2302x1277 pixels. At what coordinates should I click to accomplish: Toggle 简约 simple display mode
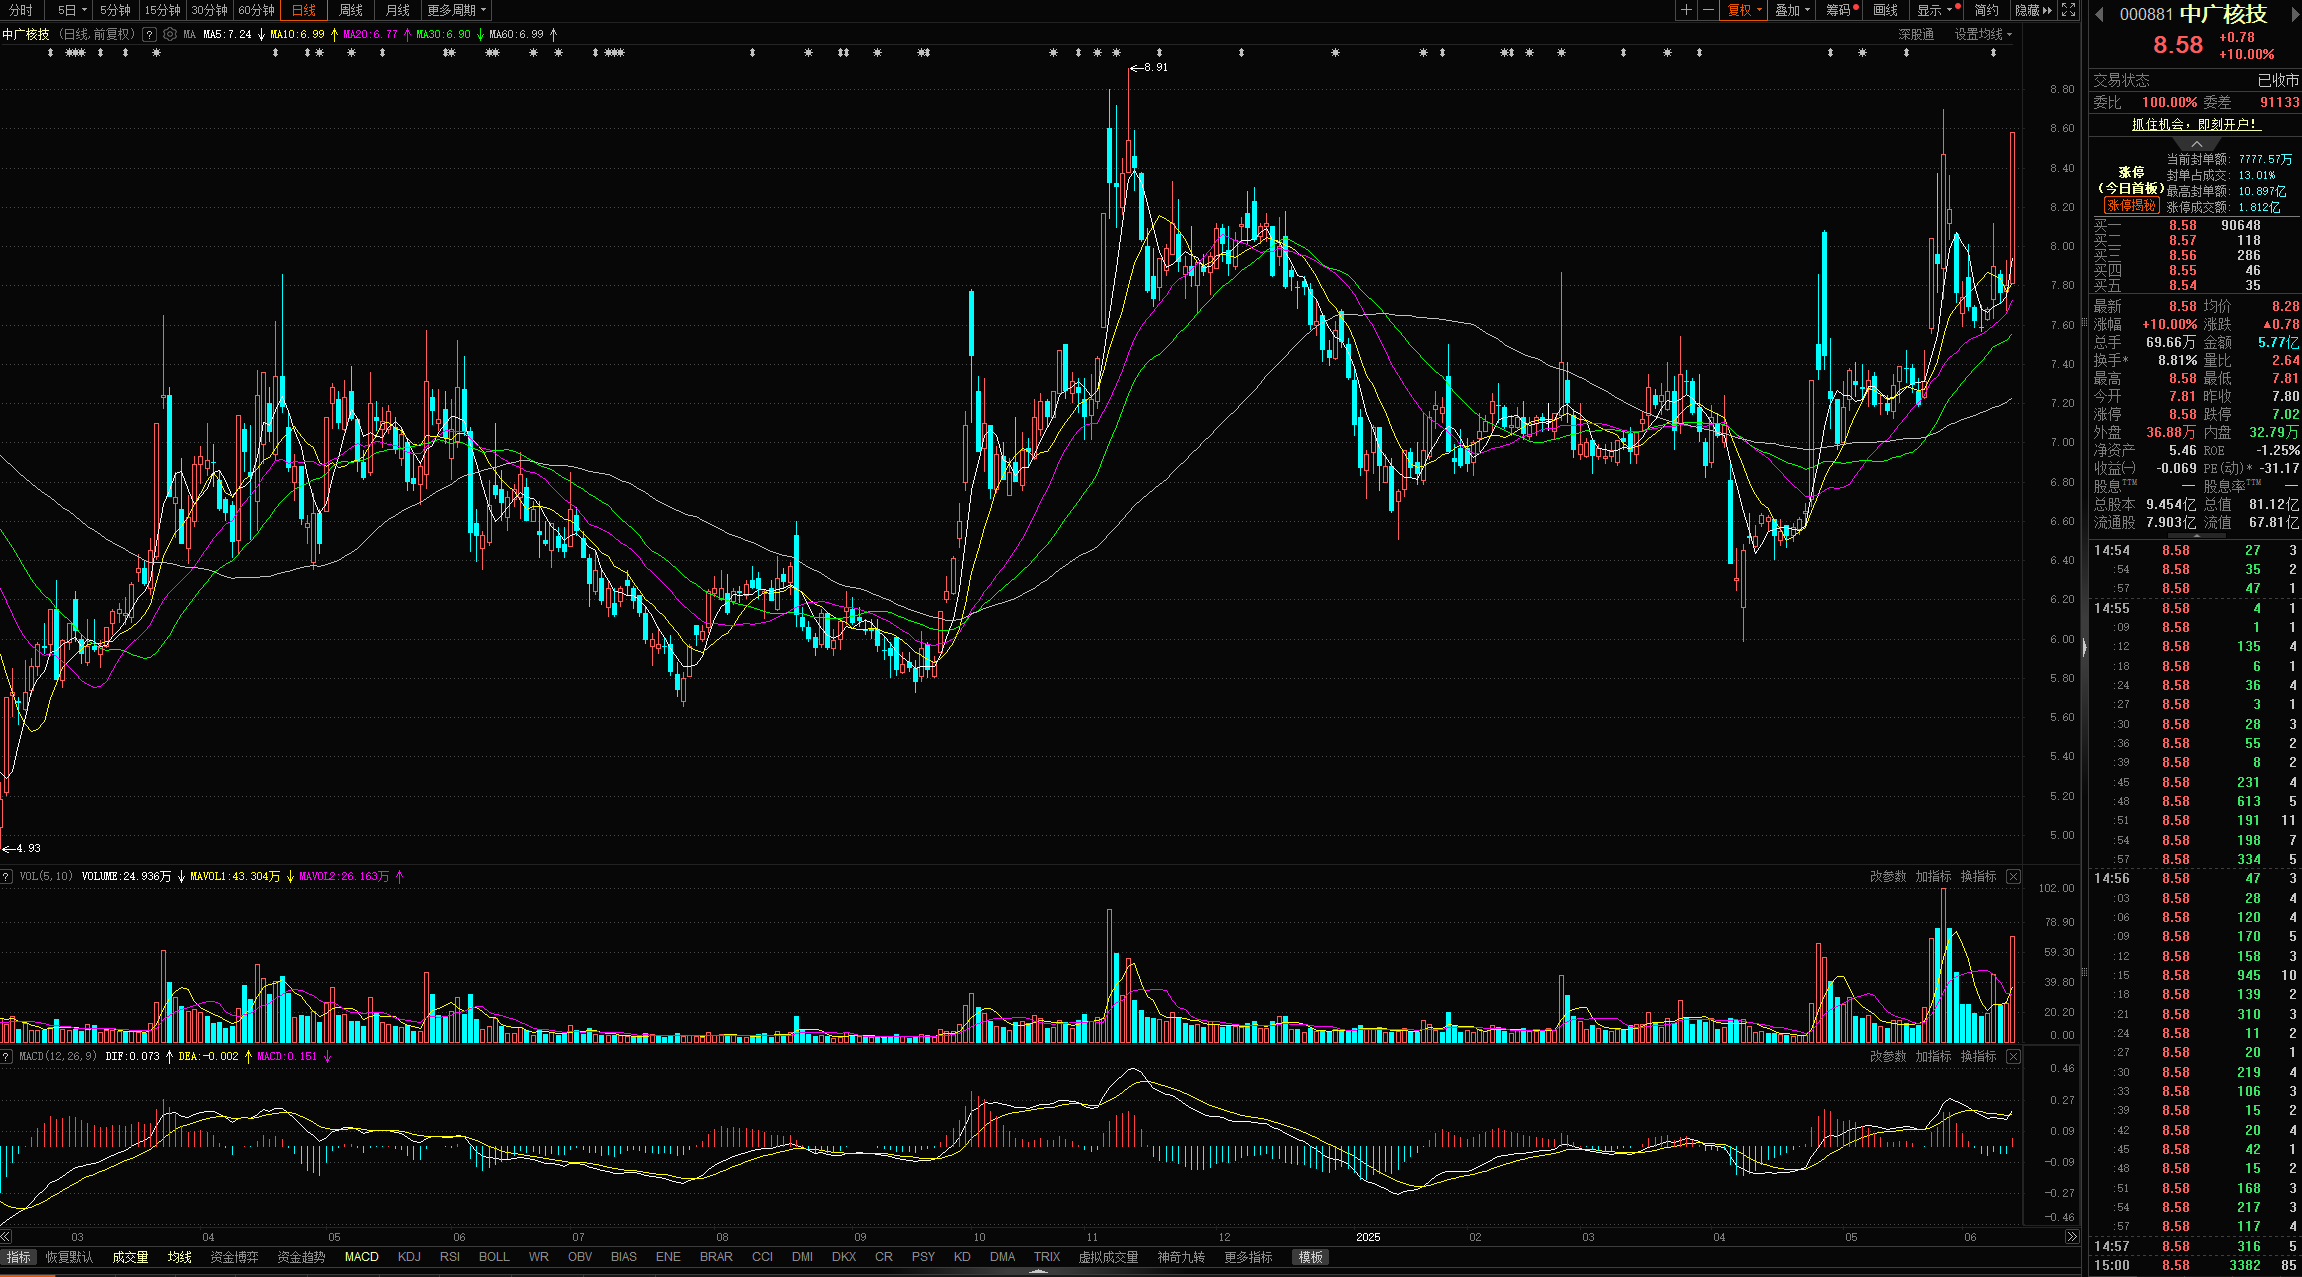pyautogui.click(x=1986, y=10)
